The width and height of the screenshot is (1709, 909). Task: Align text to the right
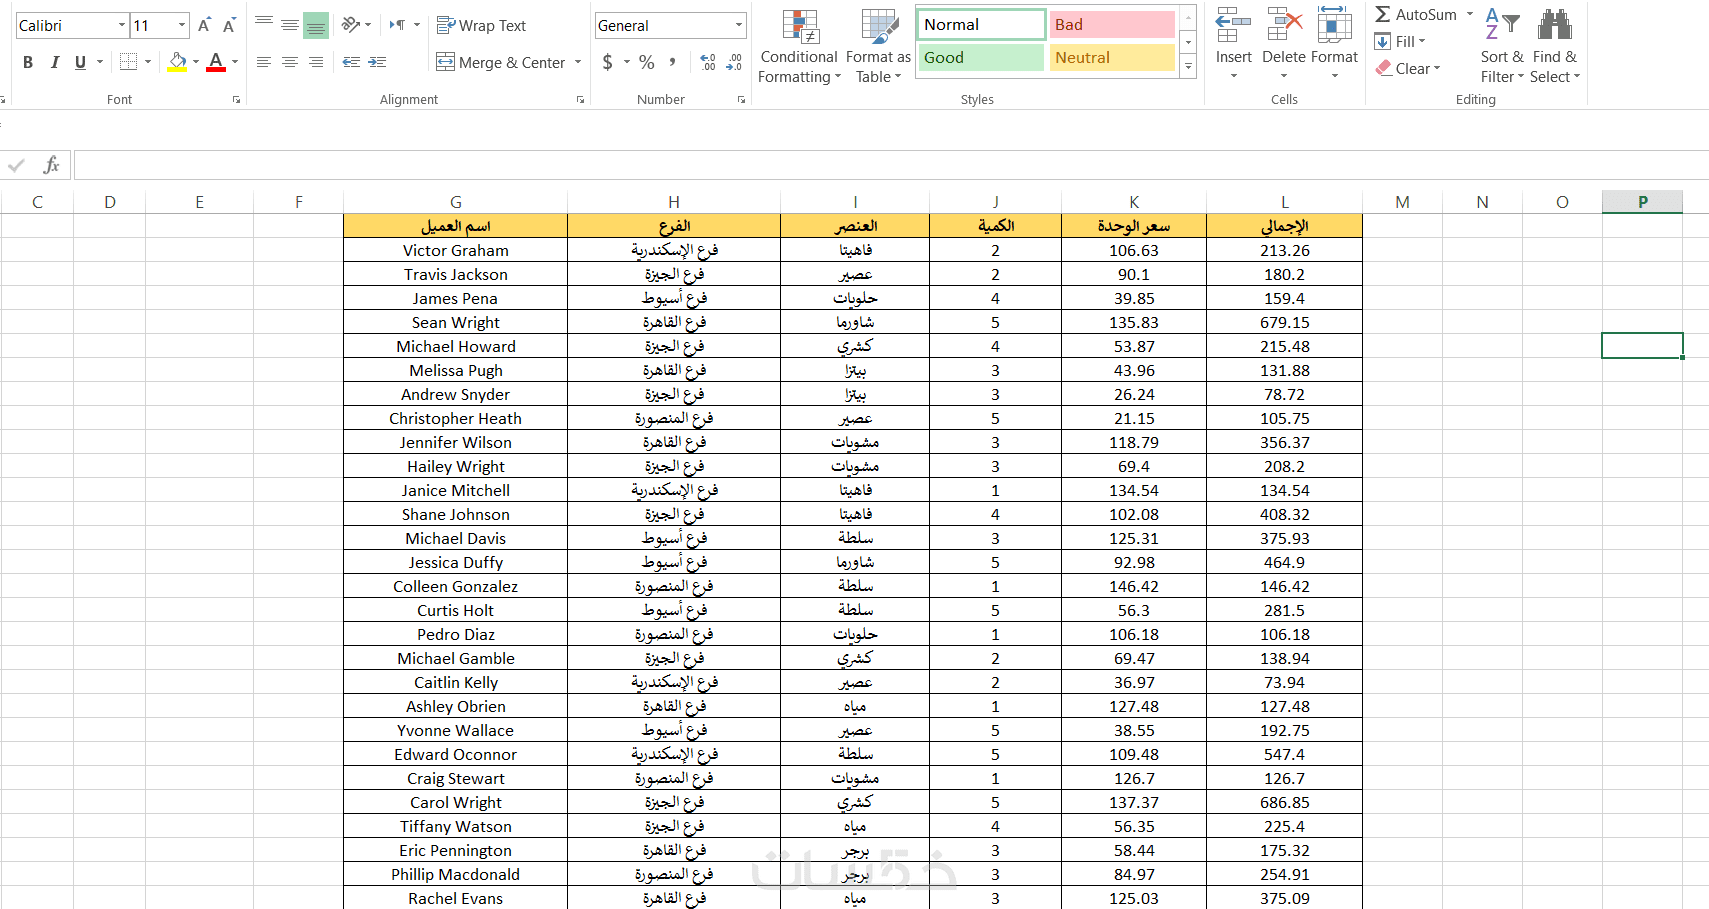click(316, 62)
